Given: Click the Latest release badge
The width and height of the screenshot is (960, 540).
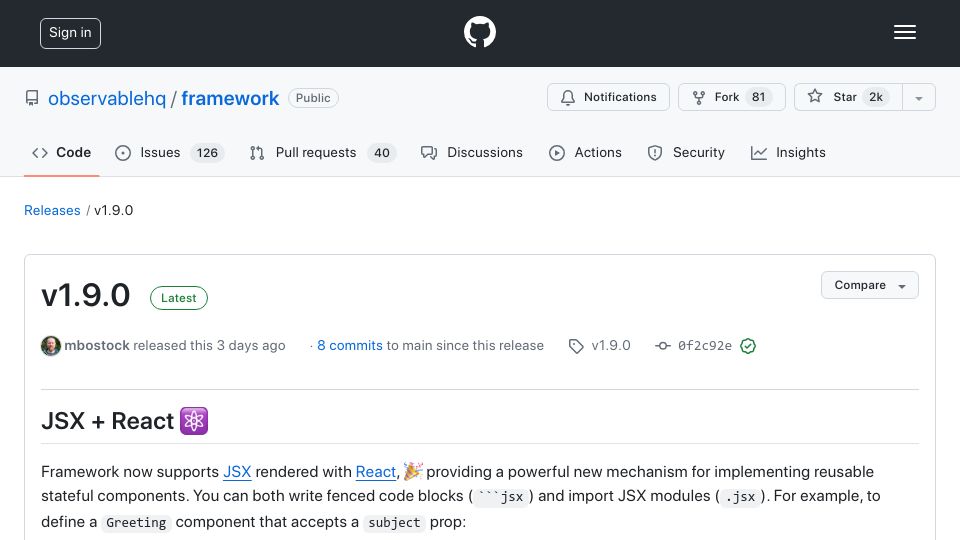Looking at the screenshot, I should click(179, 298).
